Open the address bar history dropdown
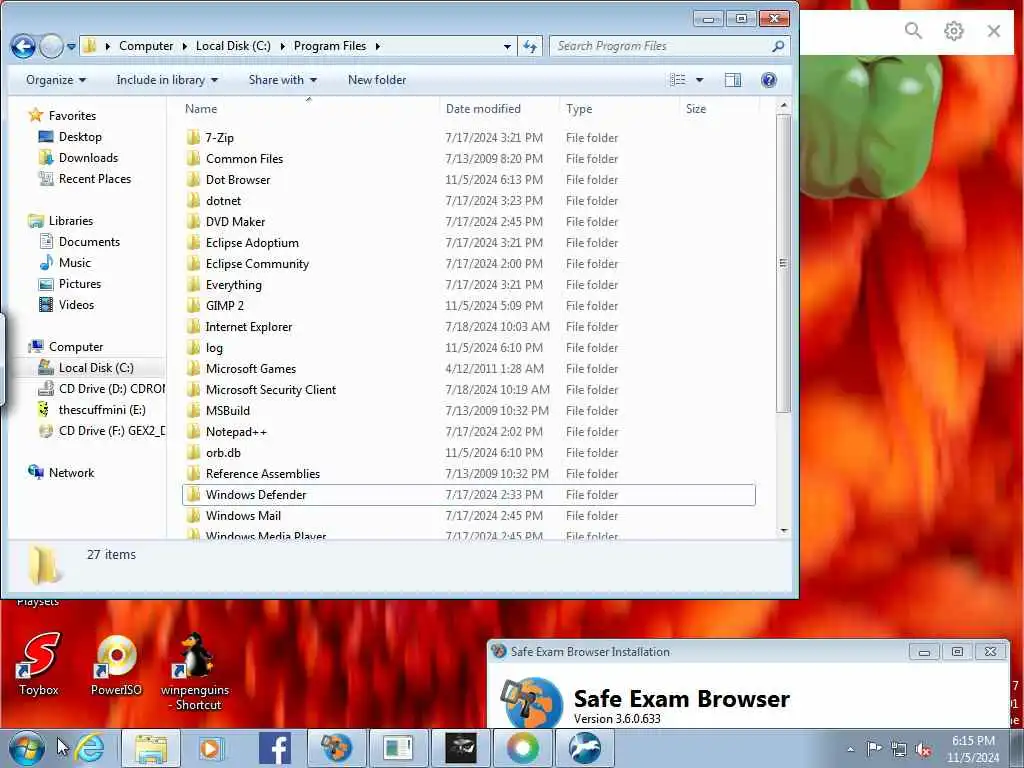This screenshot has height=768, width=1024. point(507,46)
